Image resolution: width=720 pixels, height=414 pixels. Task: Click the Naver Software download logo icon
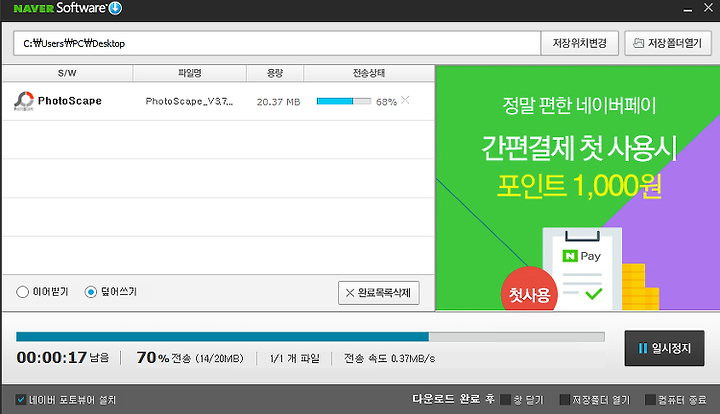(x=115, y=8)
